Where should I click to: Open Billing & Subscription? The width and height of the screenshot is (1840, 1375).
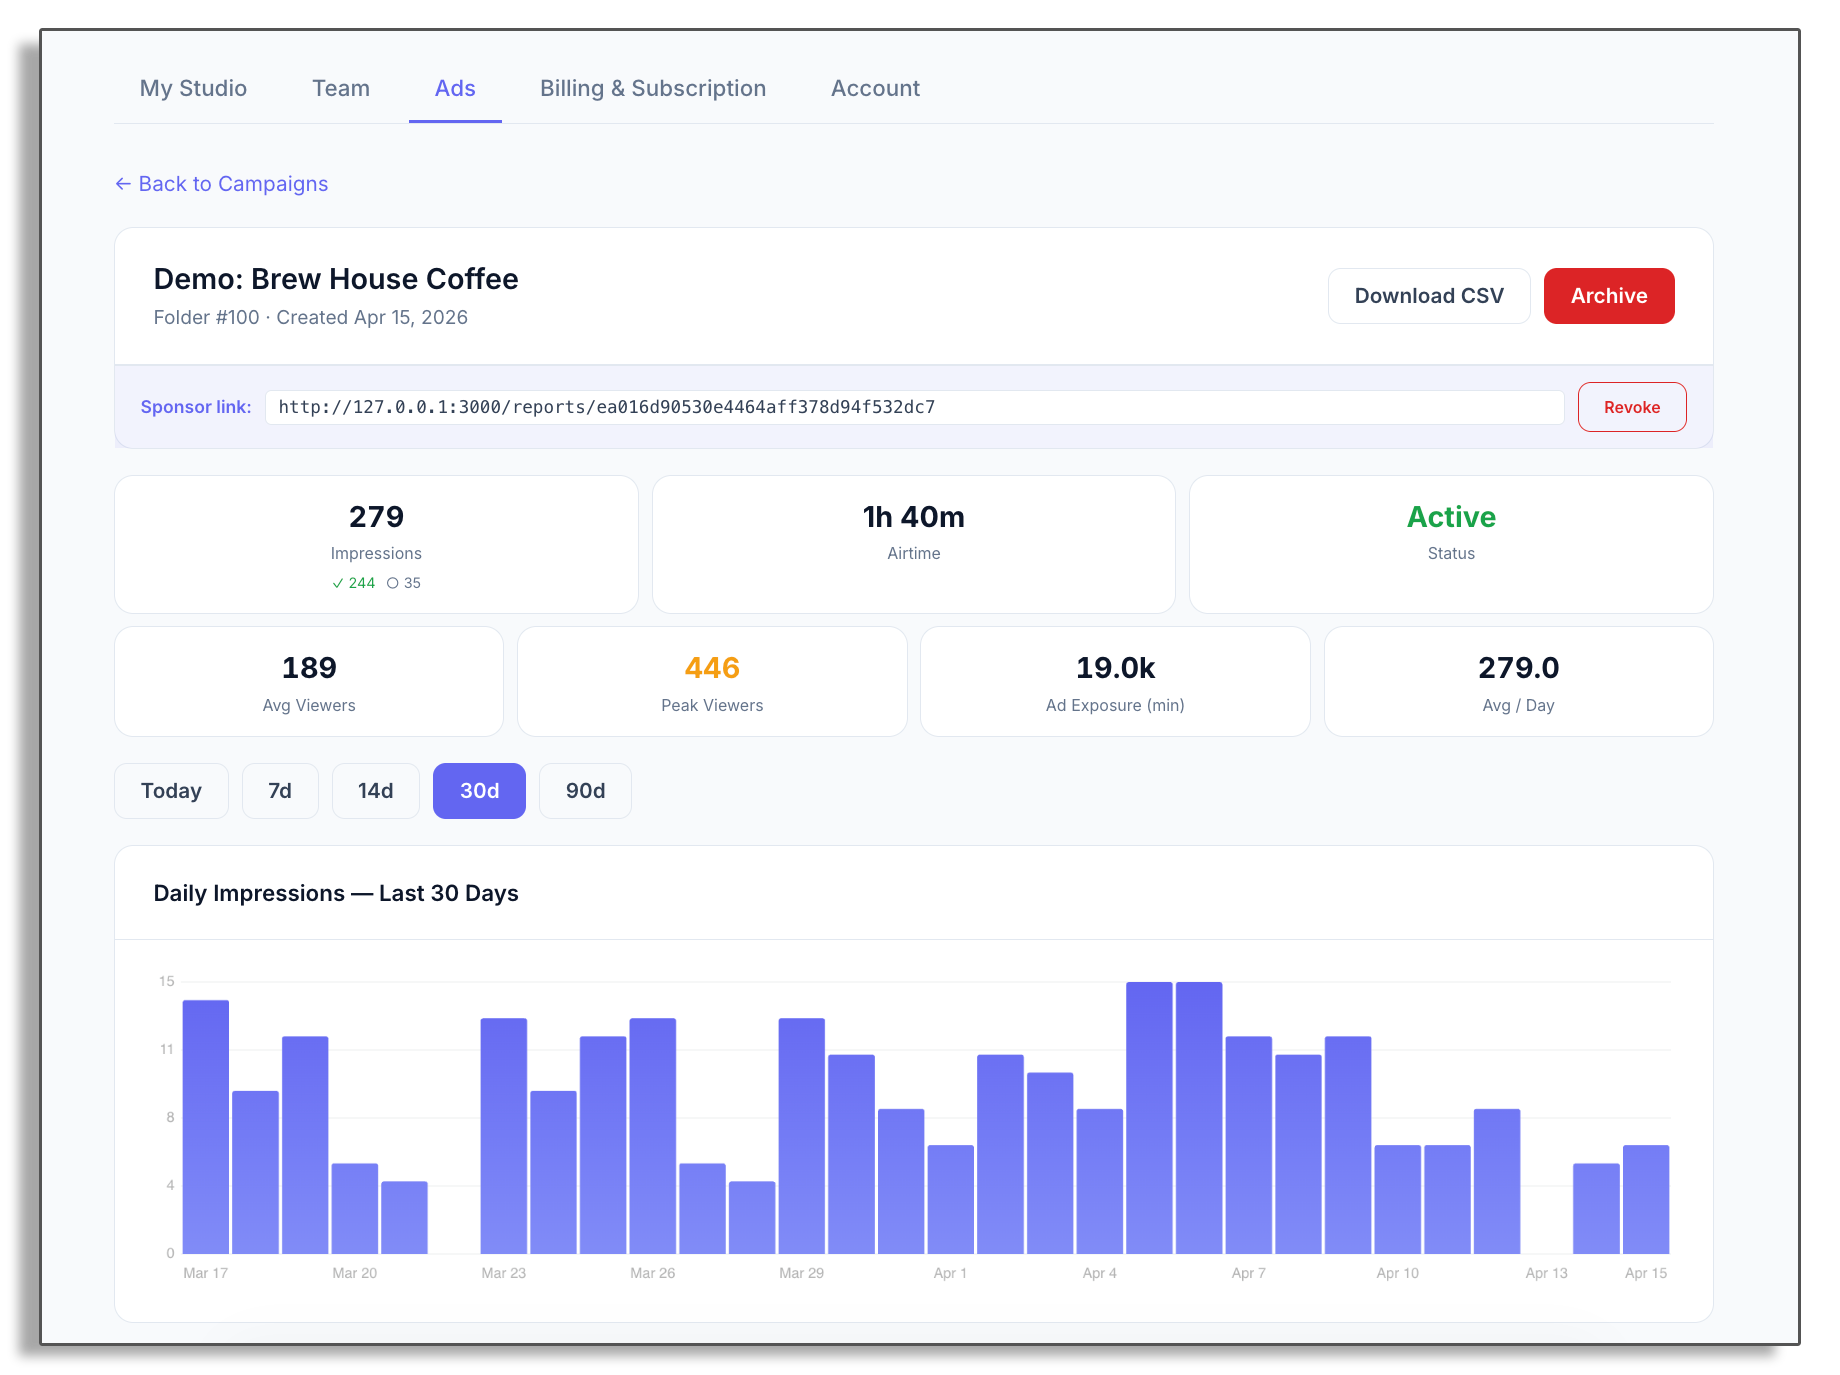tap(652, 88)
